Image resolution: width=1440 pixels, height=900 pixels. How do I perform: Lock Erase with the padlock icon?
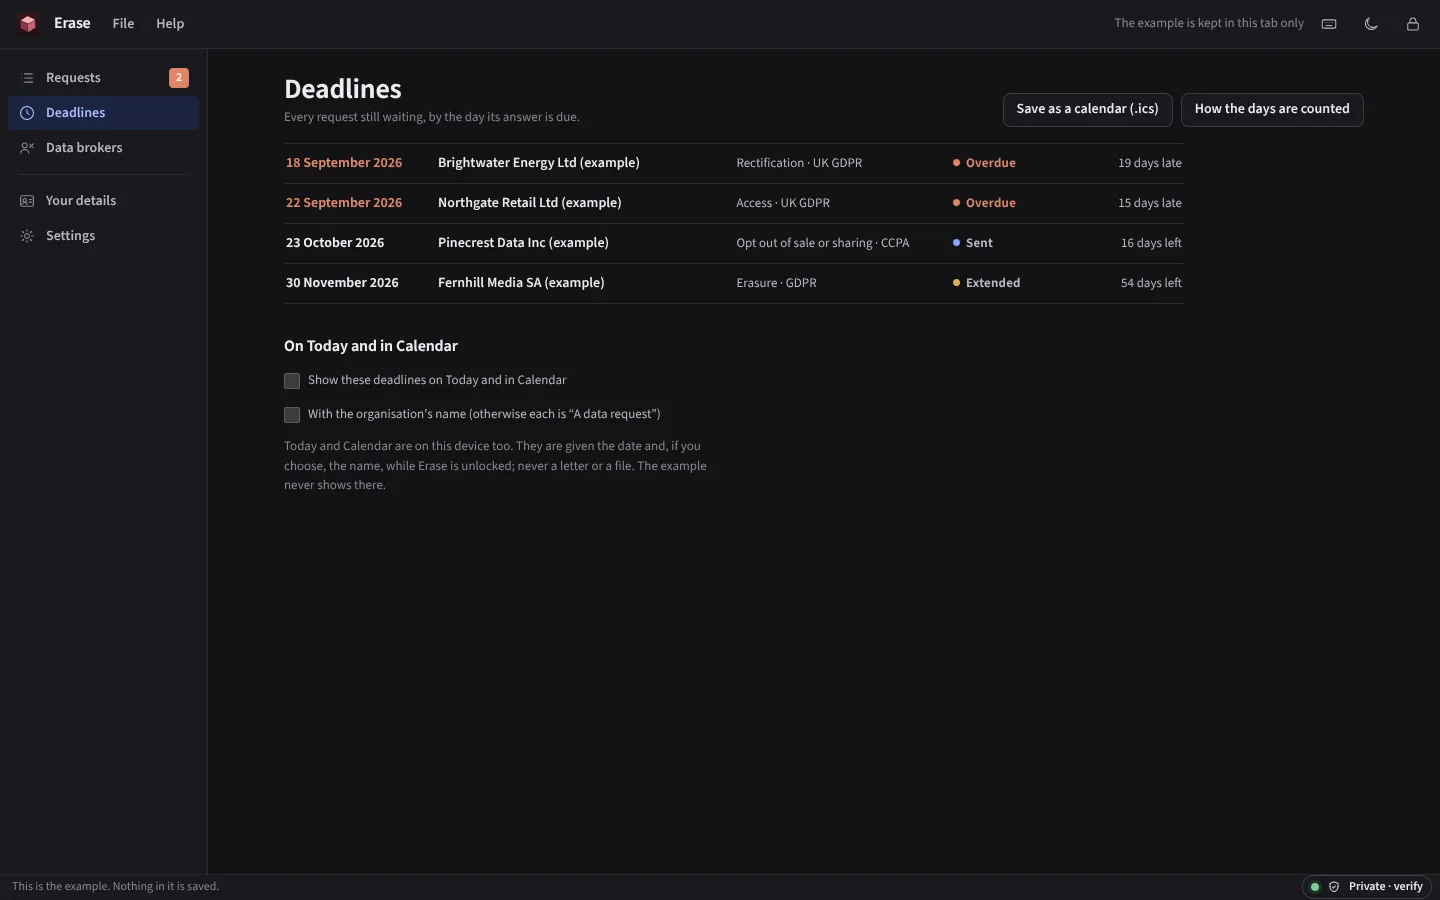1413,24
